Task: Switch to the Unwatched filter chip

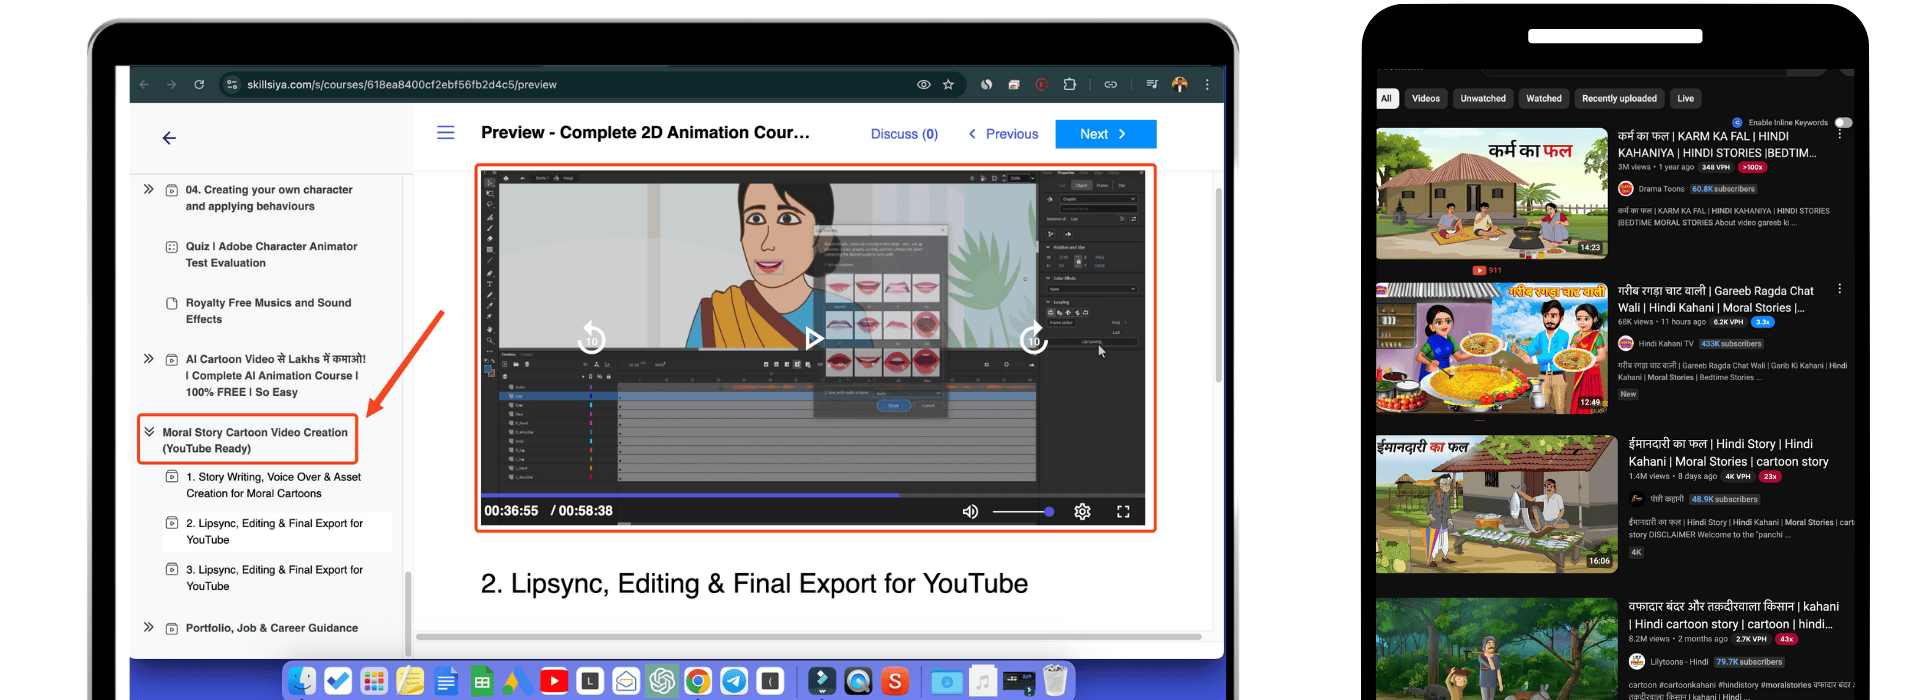Action: coord(1483,99)
